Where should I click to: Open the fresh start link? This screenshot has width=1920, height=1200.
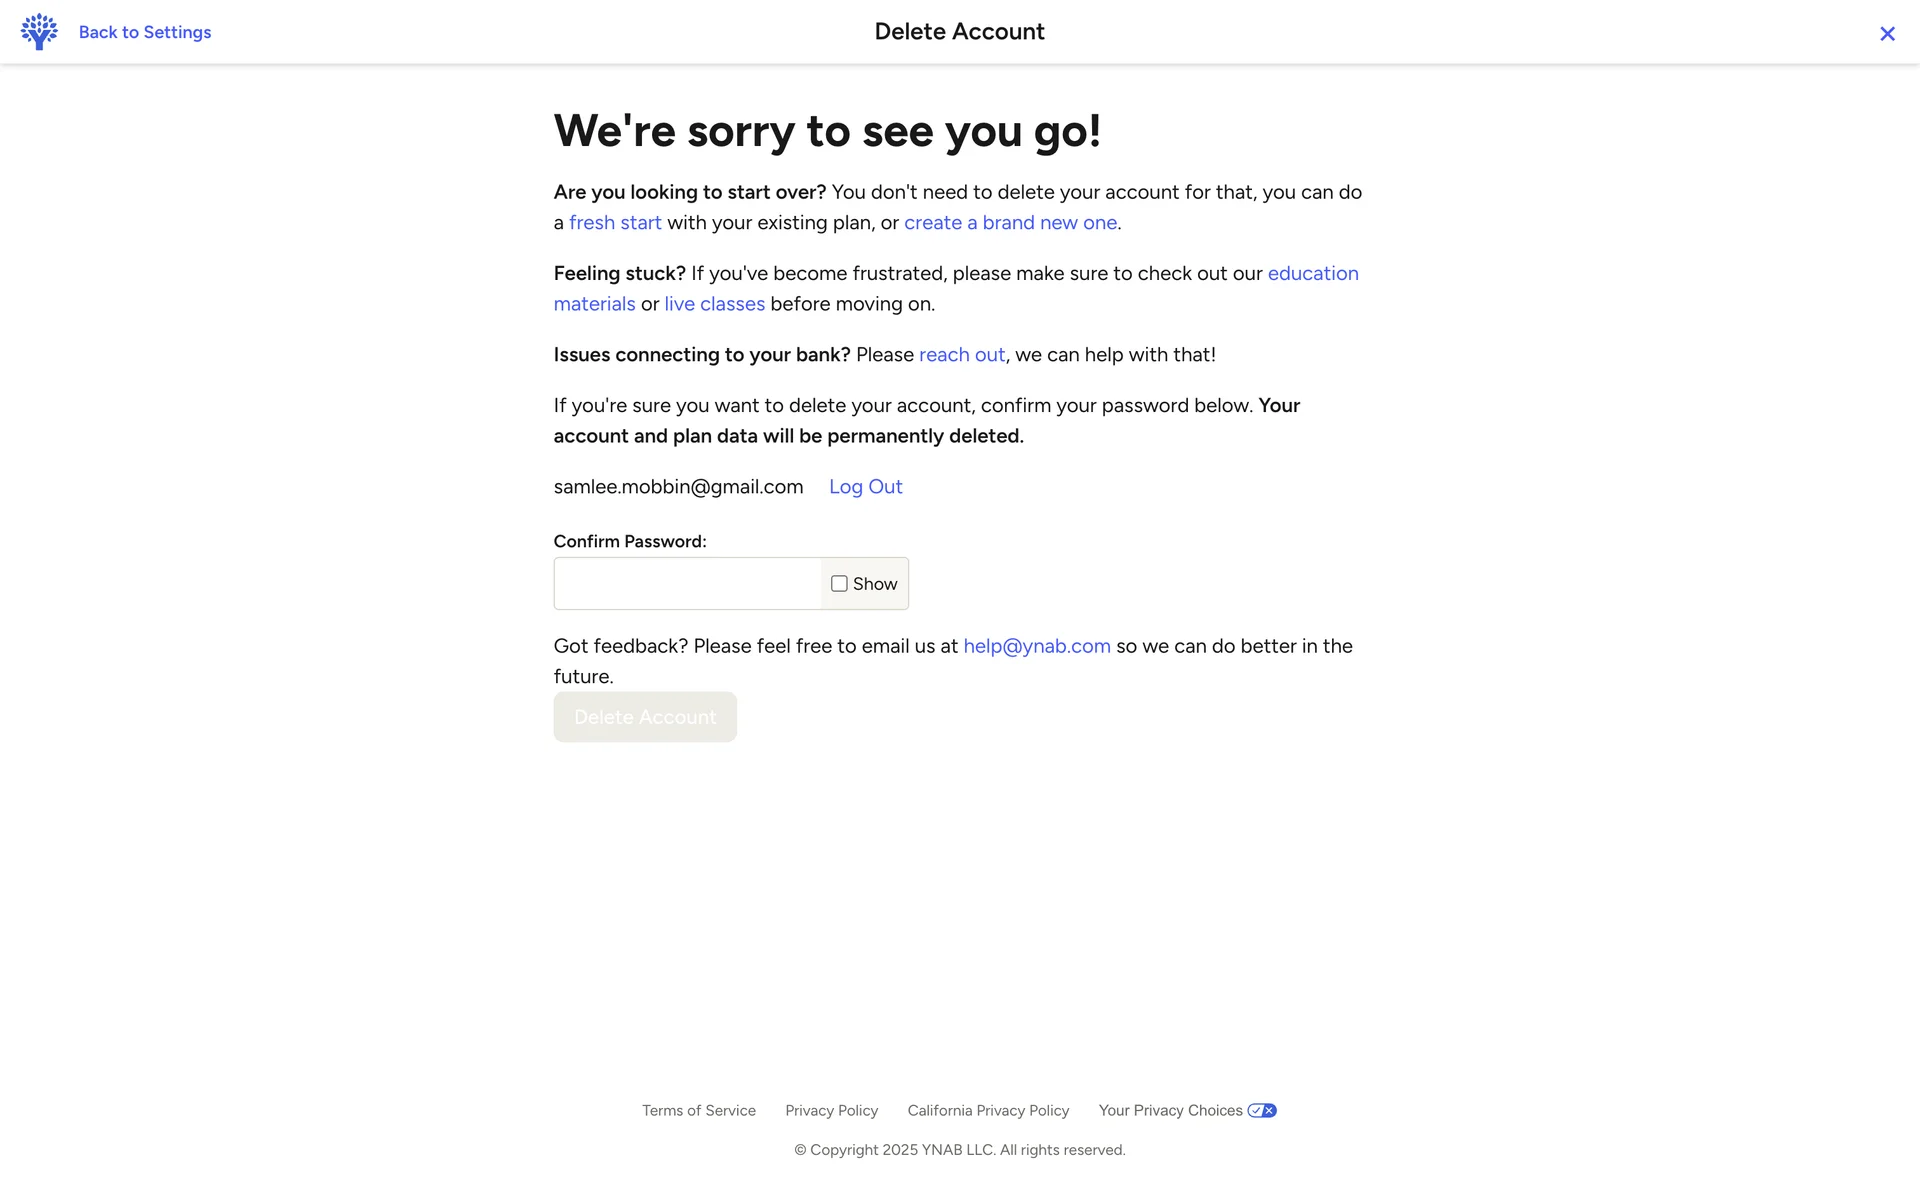coord(615,223)
